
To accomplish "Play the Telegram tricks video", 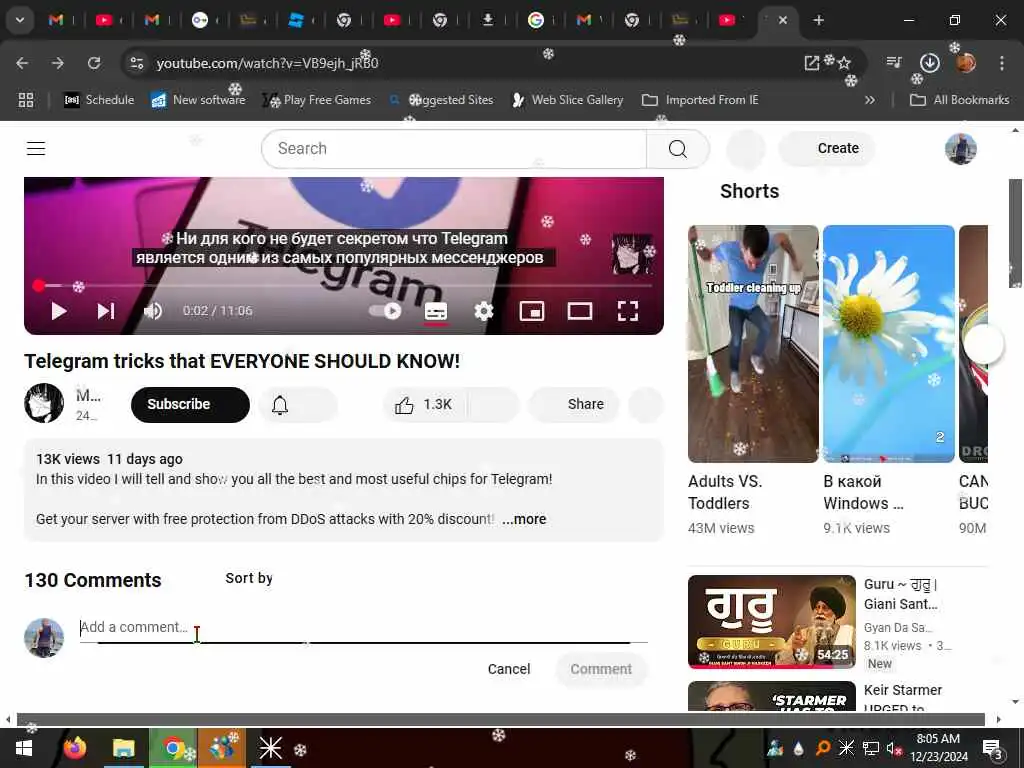I will coord(59,311).
